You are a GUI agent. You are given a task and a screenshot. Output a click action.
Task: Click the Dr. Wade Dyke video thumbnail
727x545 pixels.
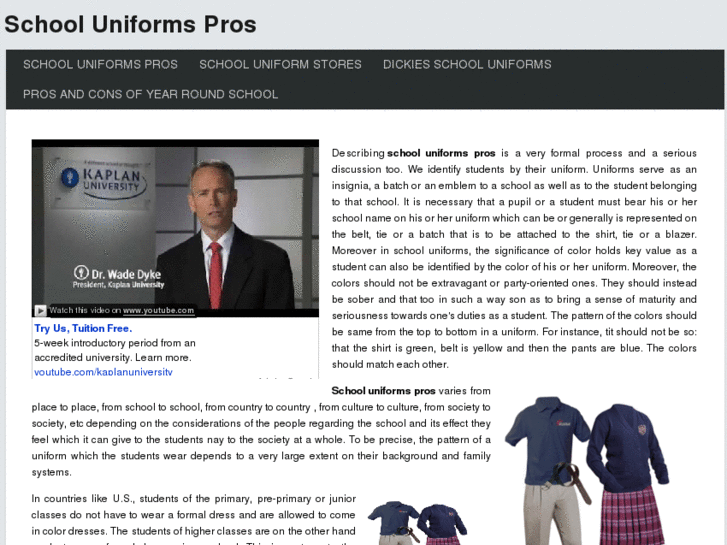(175, 228)
